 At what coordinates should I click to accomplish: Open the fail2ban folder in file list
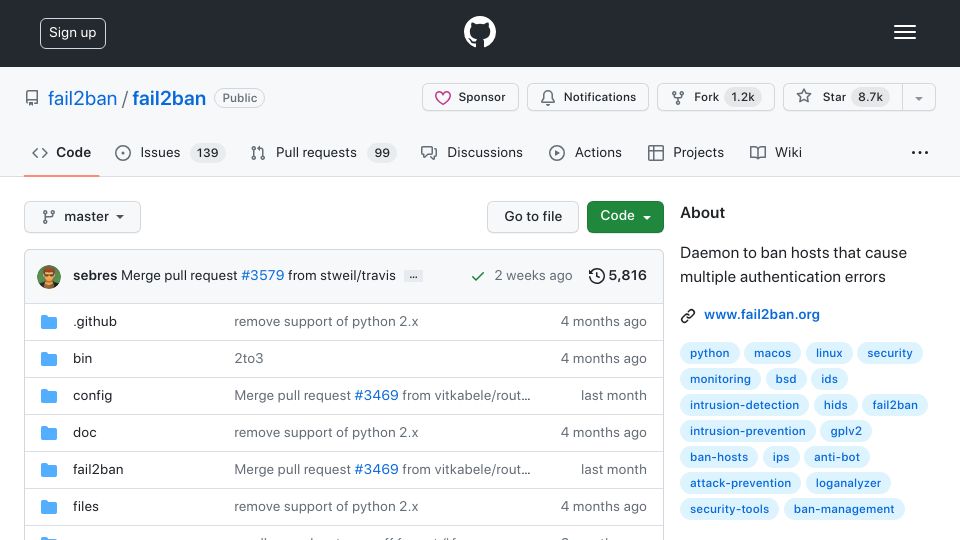click(x=98, y=470)
